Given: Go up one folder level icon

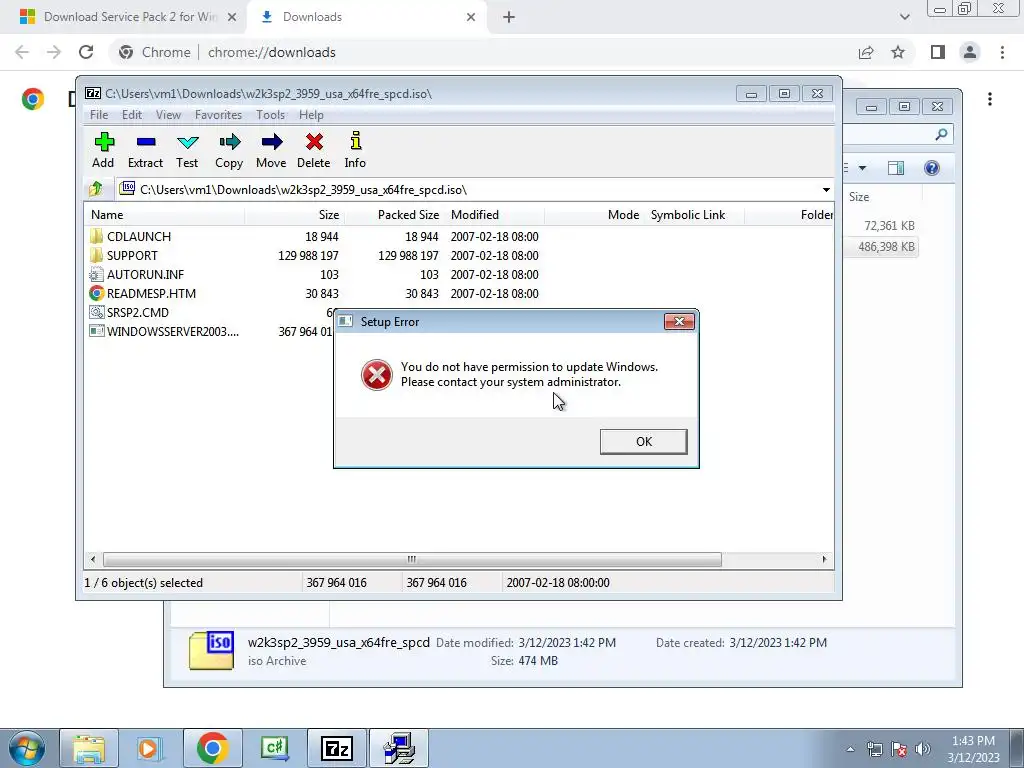Looking at the screenshot, I should tap(97, 189).
